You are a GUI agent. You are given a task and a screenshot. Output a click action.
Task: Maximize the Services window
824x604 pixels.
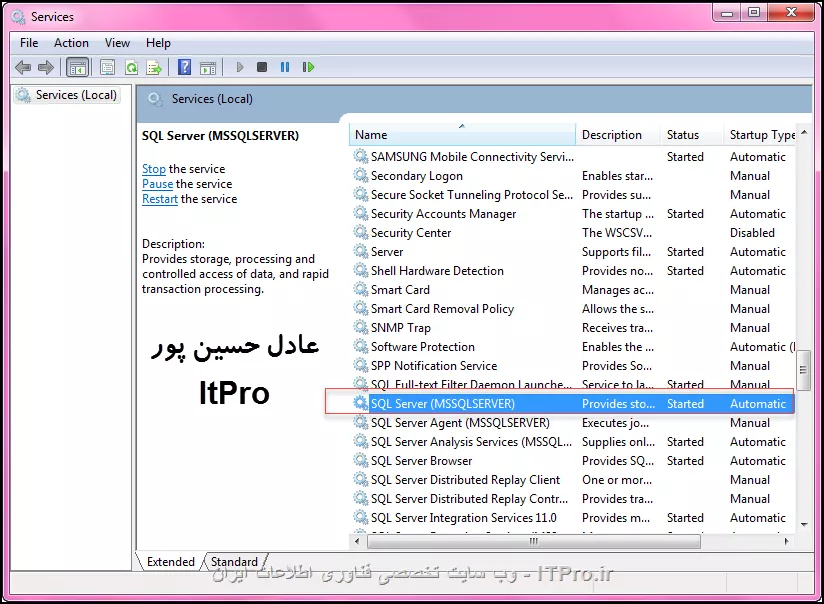[754, 13]
